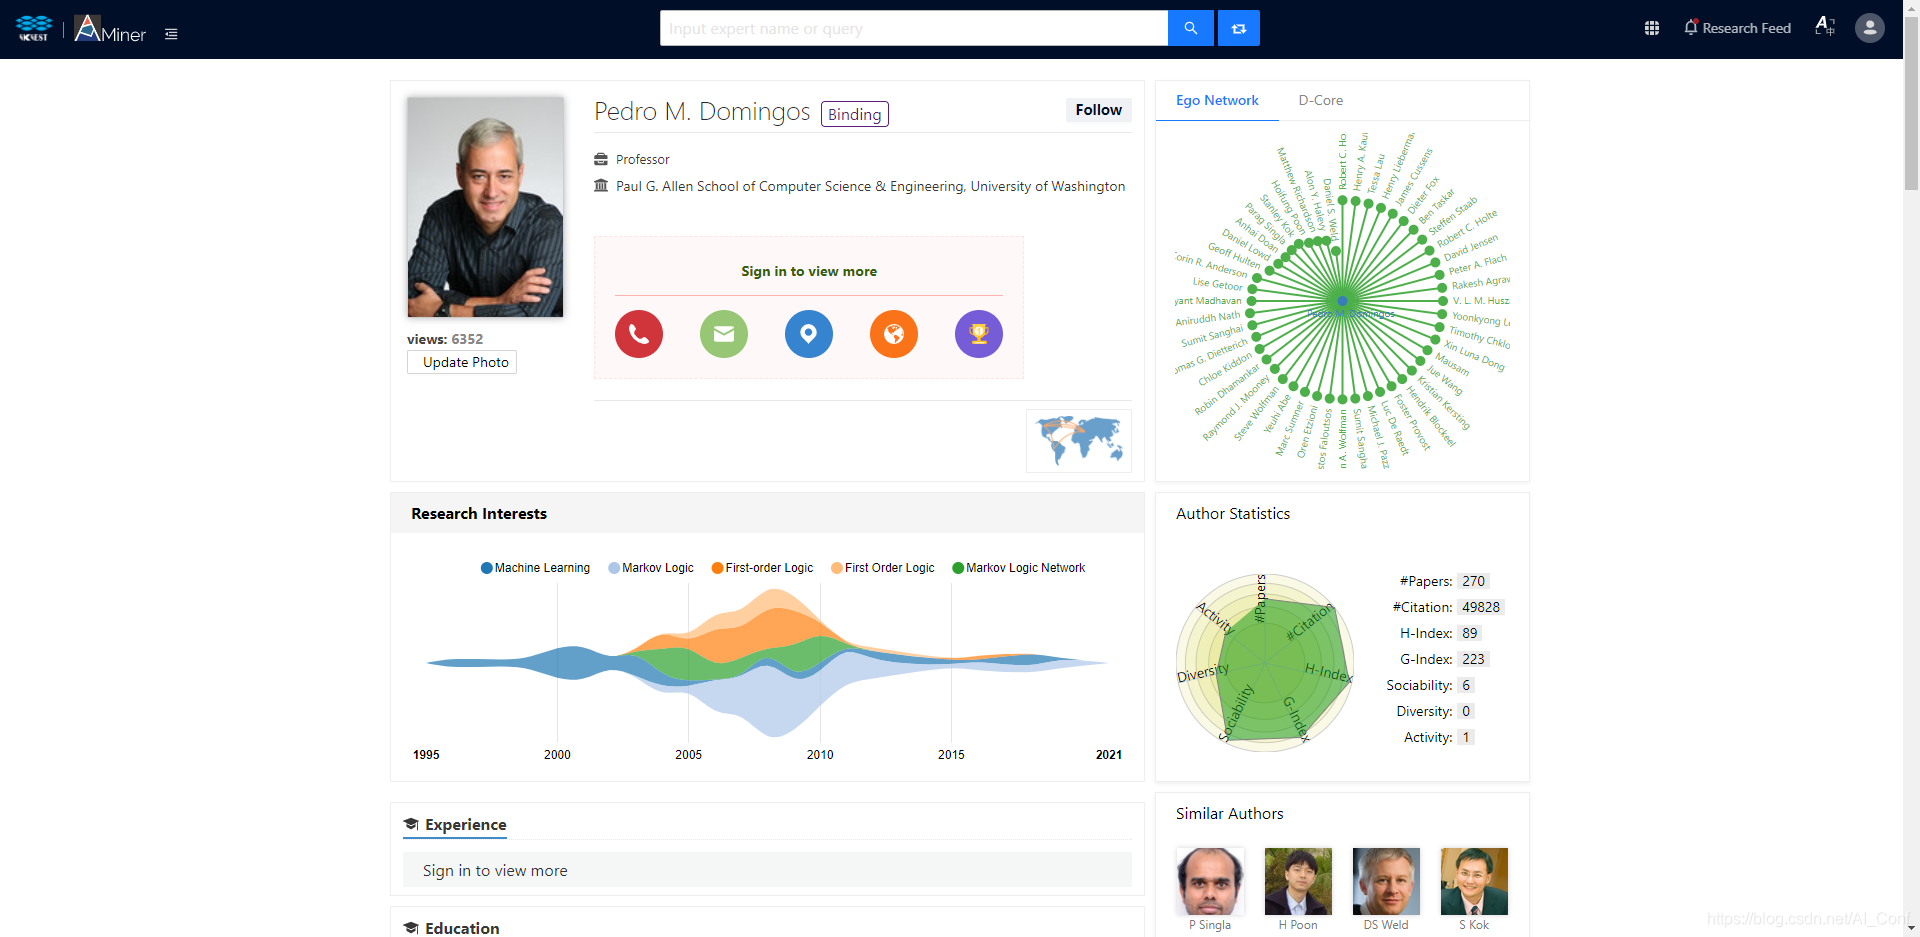Click the swap search mode button
1920x937 pixels.
[1238, 28]
